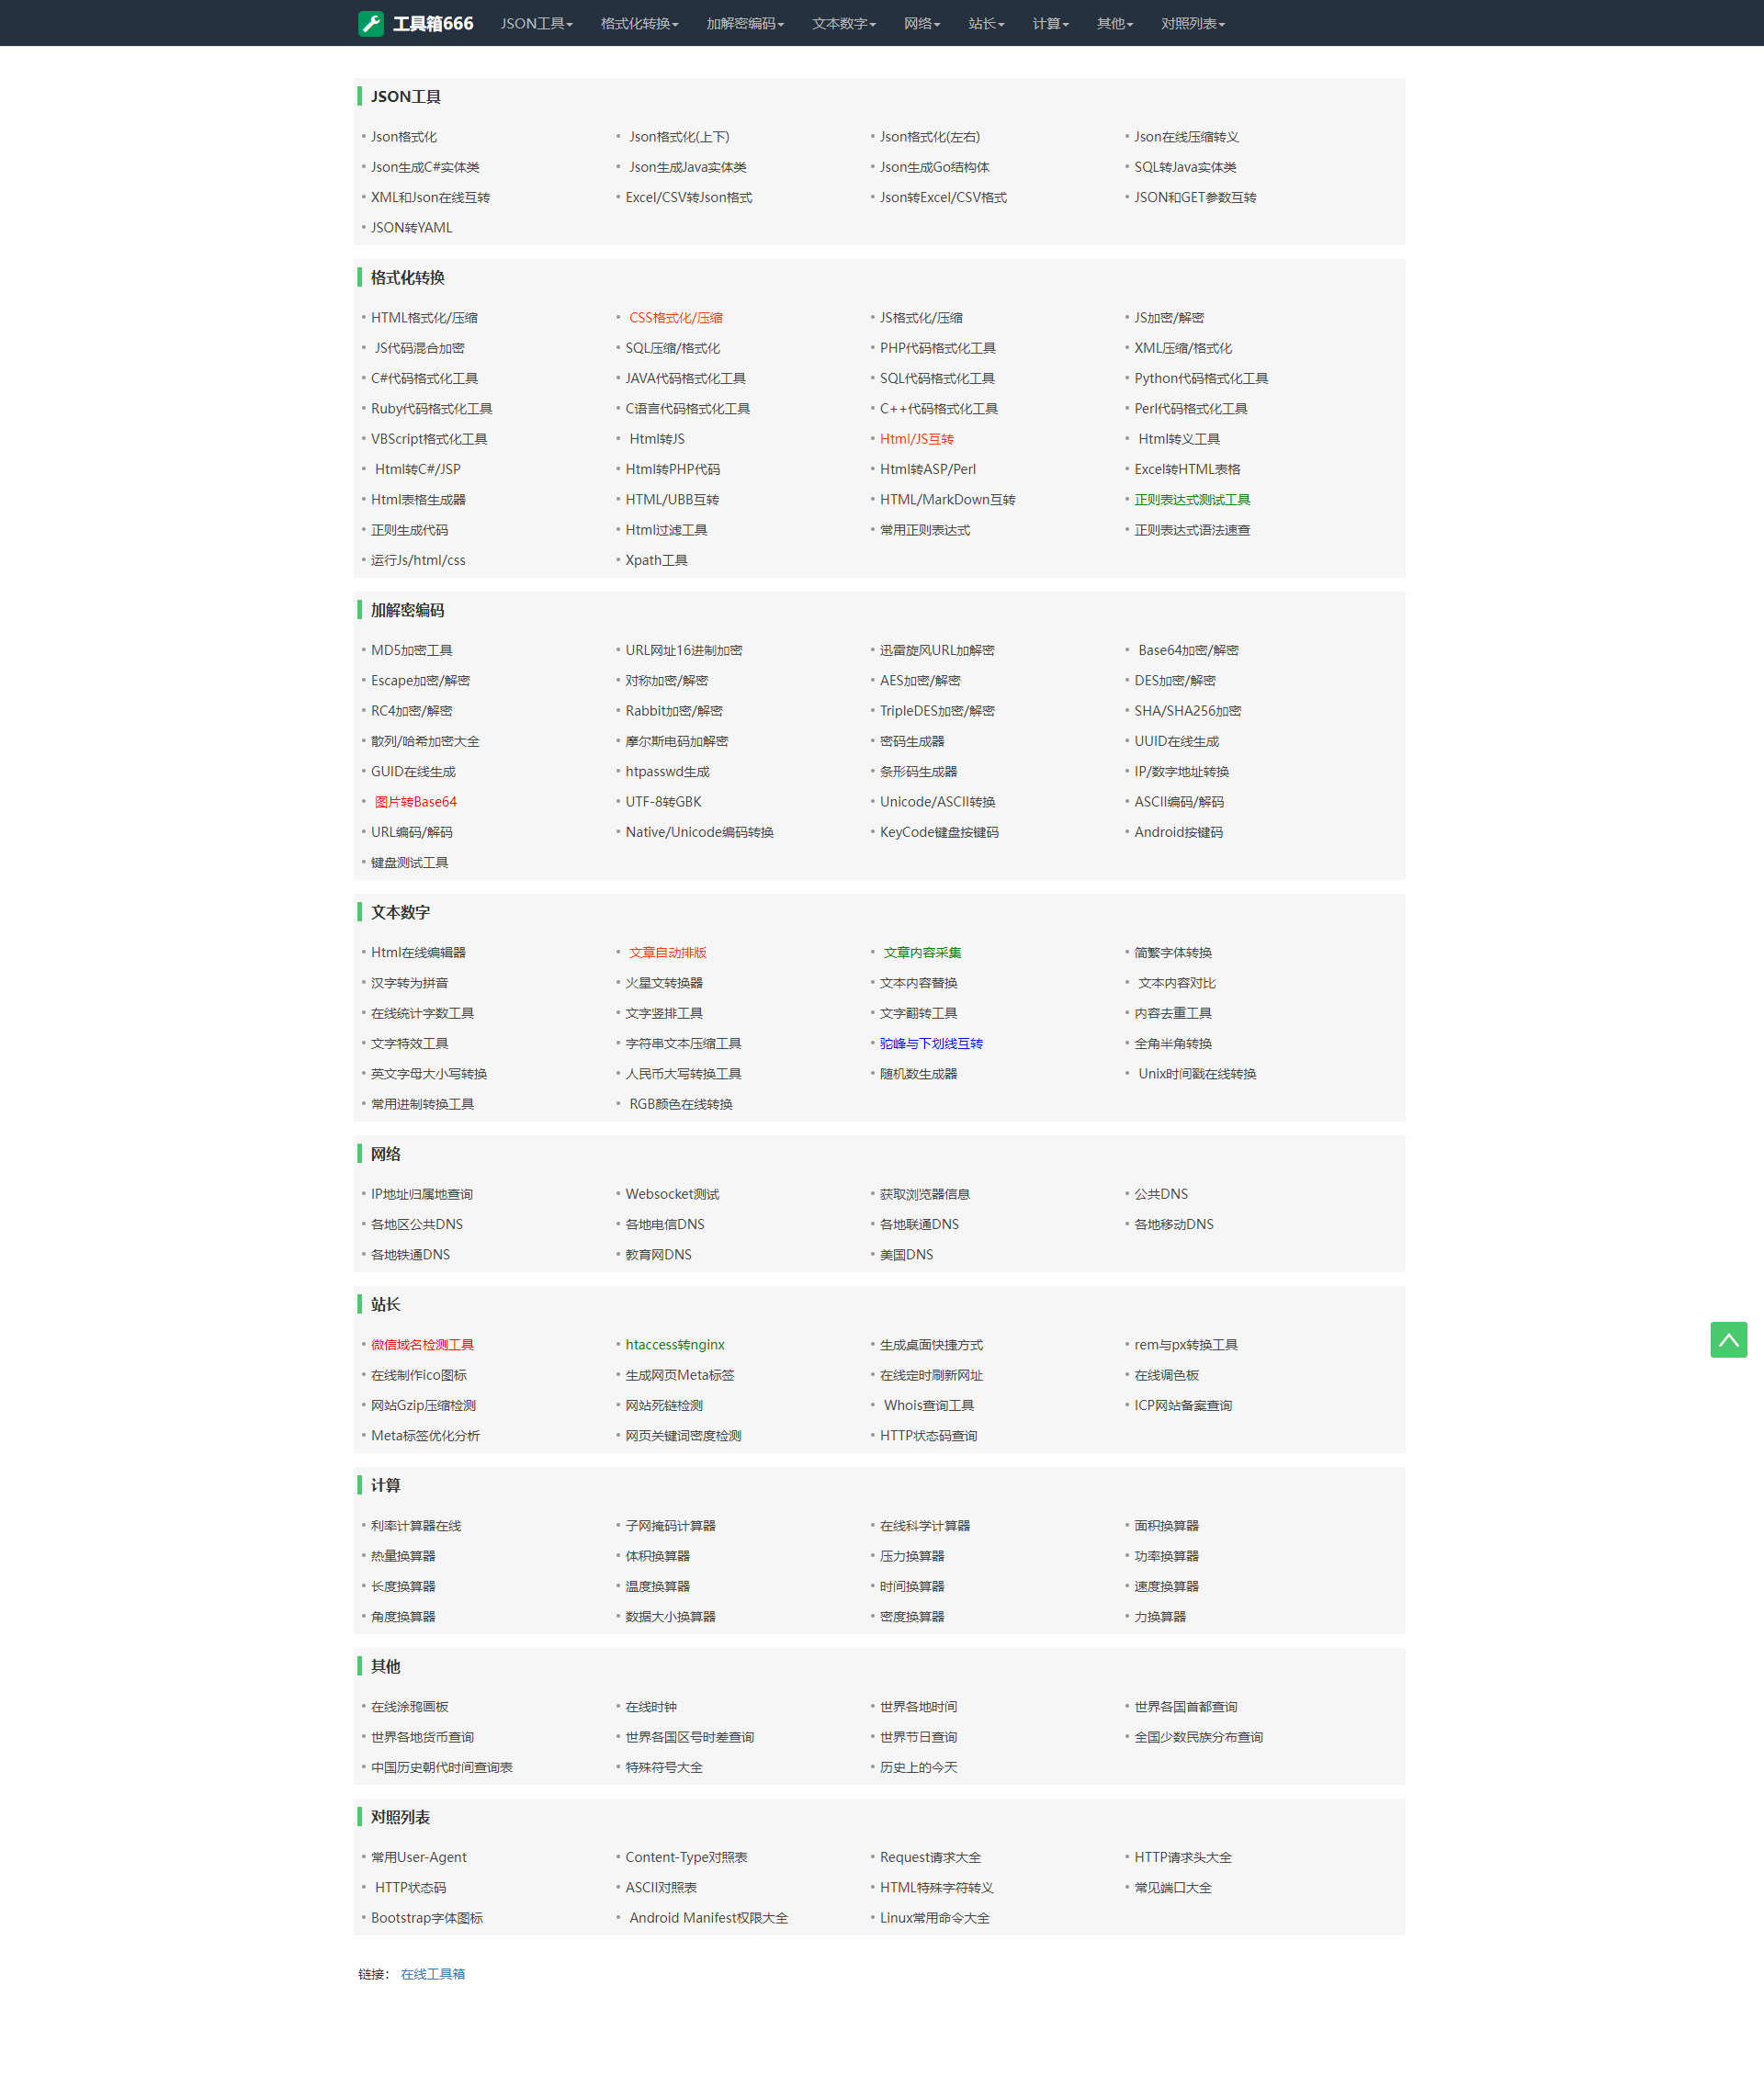Click the green wrench logo icon
This screenshot has height=2076, width=1764.
pos(371,23)
